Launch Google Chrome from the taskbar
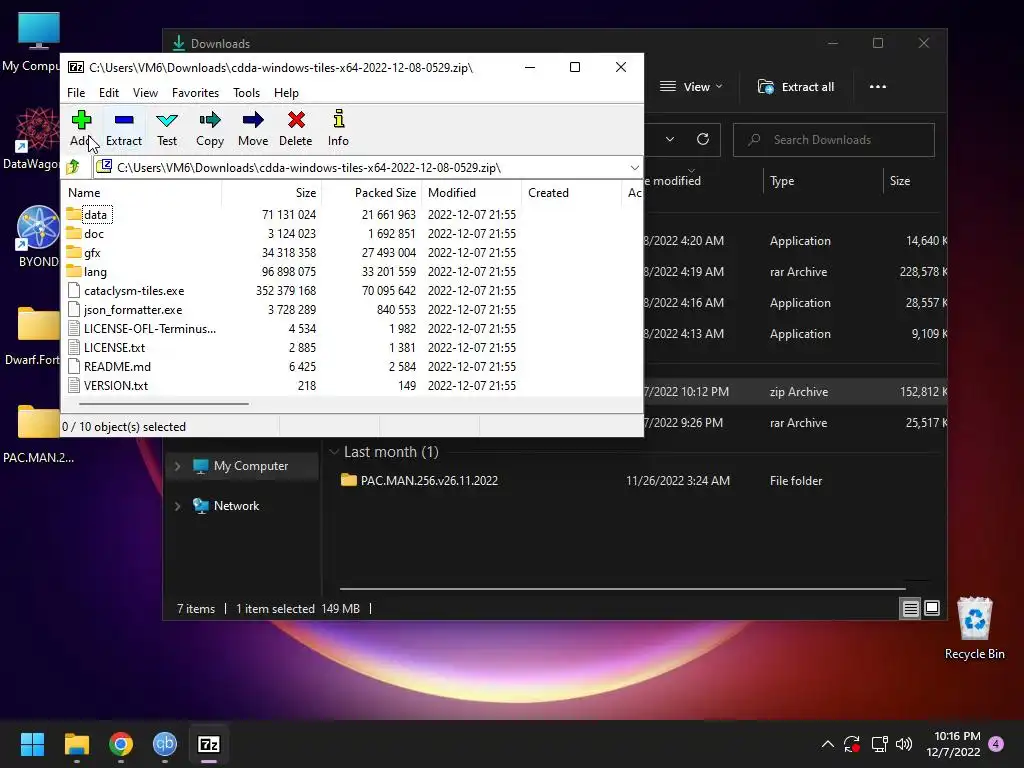 [x=121, y=744]
